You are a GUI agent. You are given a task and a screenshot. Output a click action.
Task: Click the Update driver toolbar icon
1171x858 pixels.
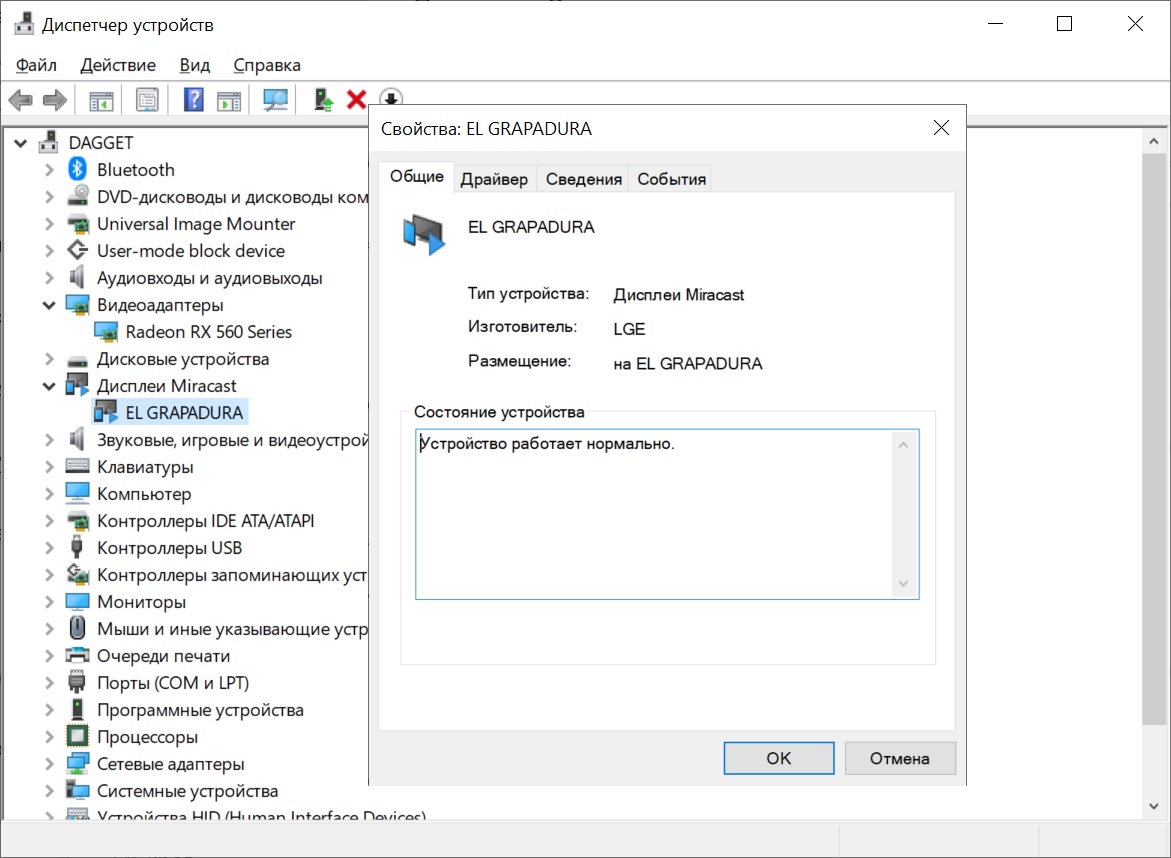[323, 100]
